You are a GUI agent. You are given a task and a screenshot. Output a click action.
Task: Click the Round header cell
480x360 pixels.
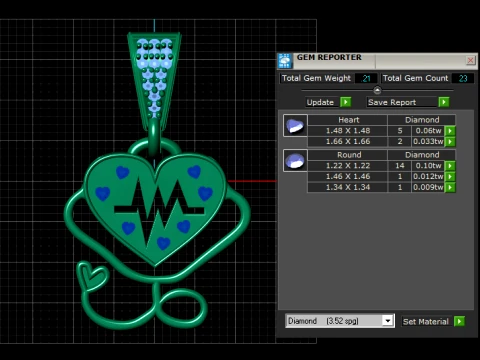click(x=348, y=155)
